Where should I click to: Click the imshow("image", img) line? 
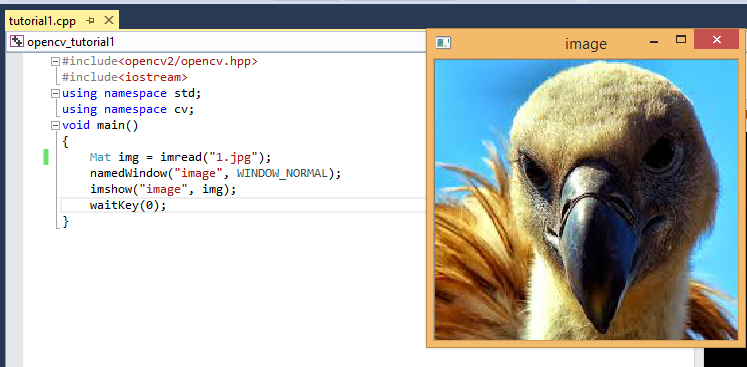click(x=163, y=190)
